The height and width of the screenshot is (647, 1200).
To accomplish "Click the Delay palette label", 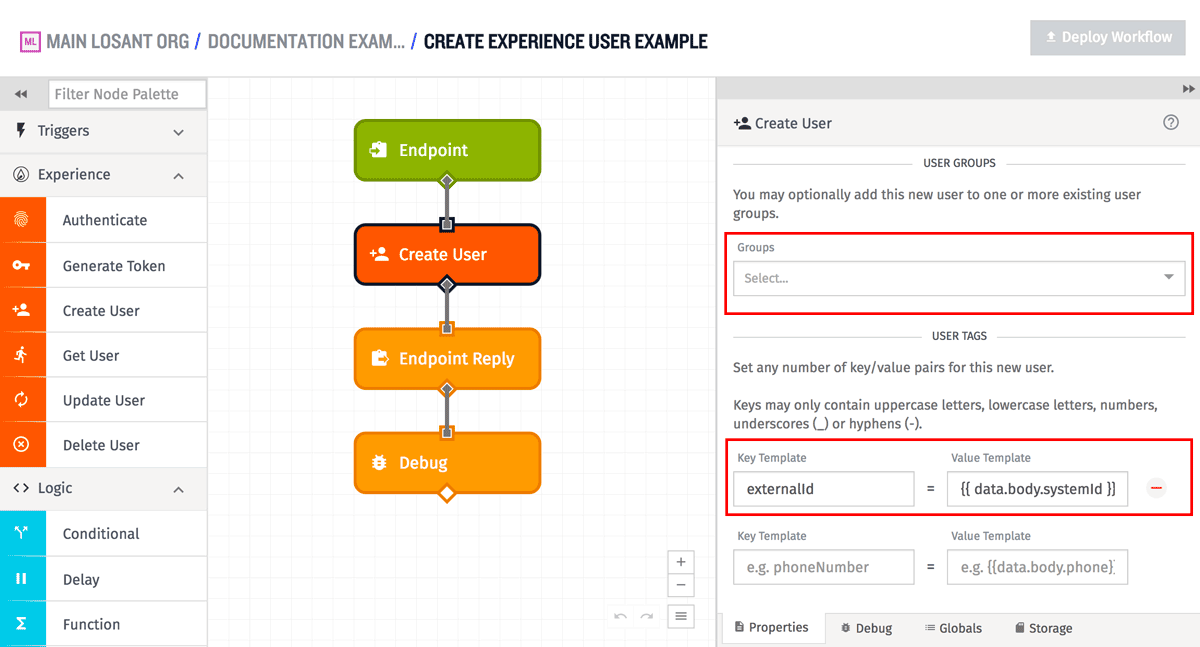I will click(81, 579).
